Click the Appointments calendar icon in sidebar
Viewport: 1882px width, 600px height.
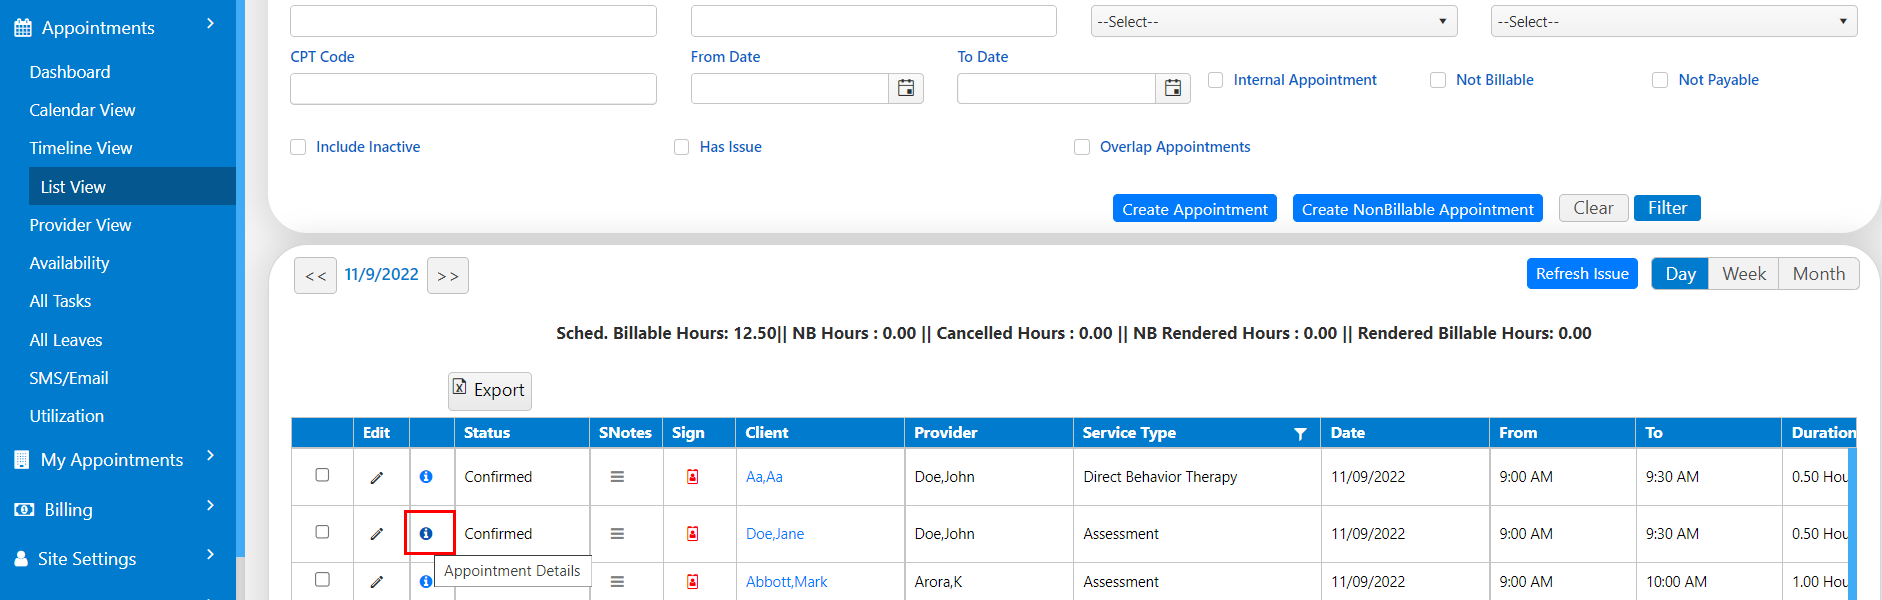click(23, 28)
